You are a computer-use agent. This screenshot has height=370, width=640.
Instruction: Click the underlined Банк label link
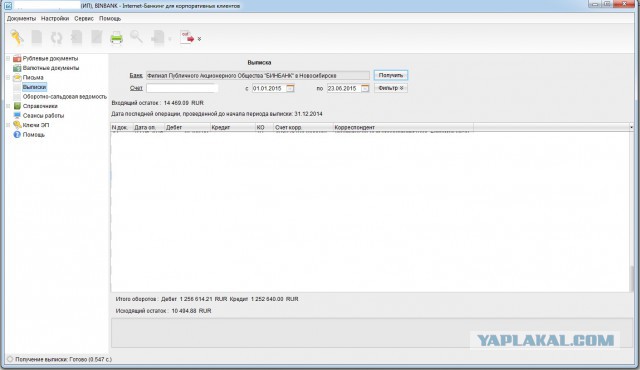136,75
